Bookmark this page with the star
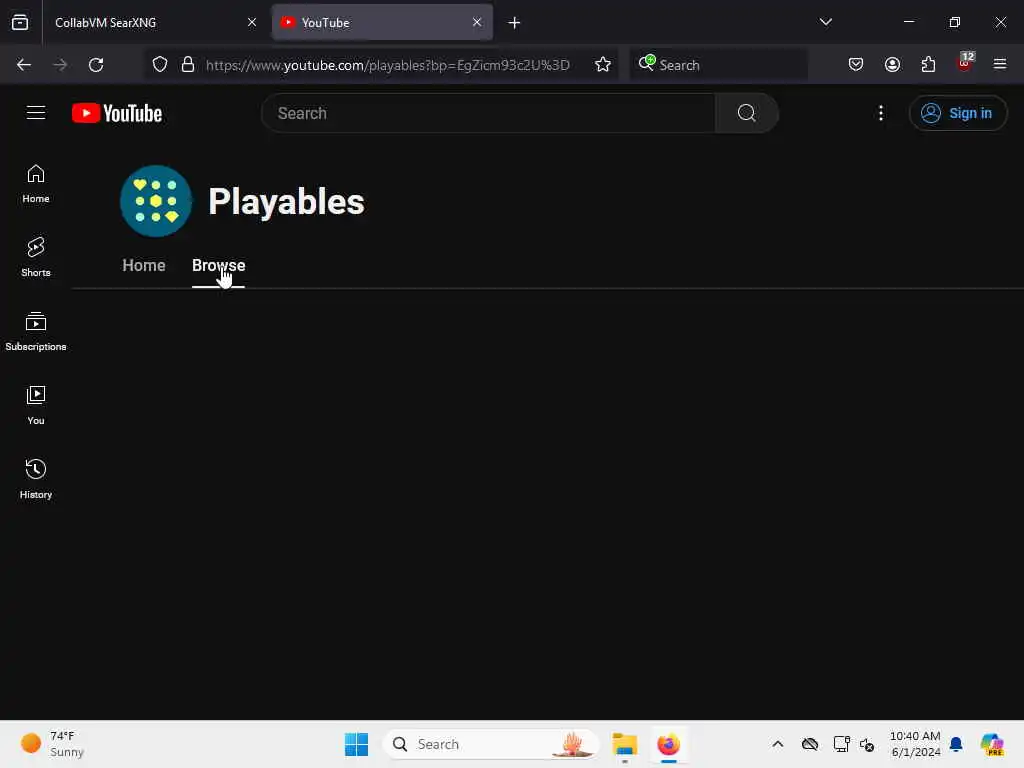The height and width of the screenshot is (768, 1024). pyautogui.click(x=603, y=65)
